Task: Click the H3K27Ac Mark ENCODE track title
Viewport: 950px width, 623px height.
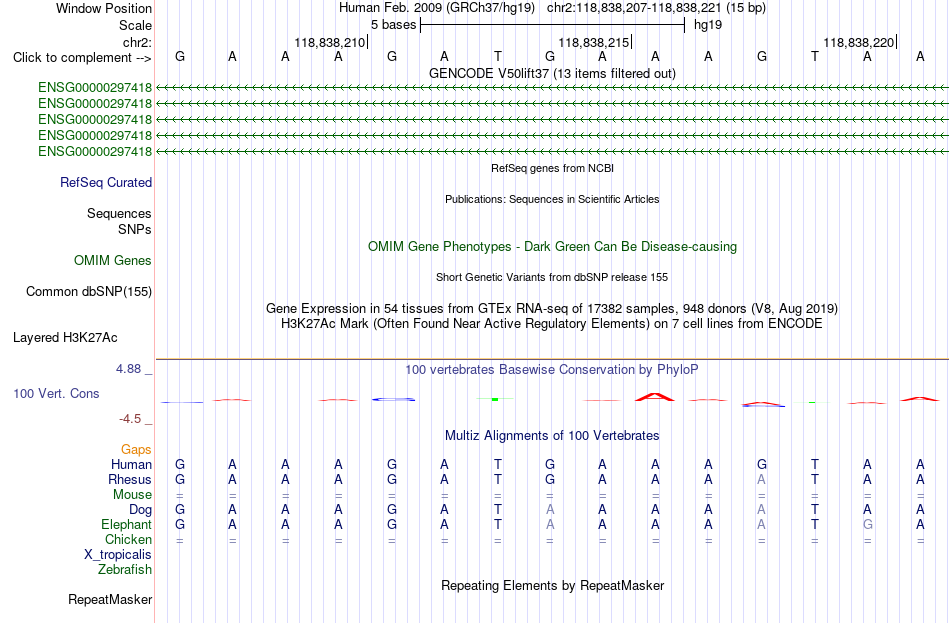Action: coord(552,324)
